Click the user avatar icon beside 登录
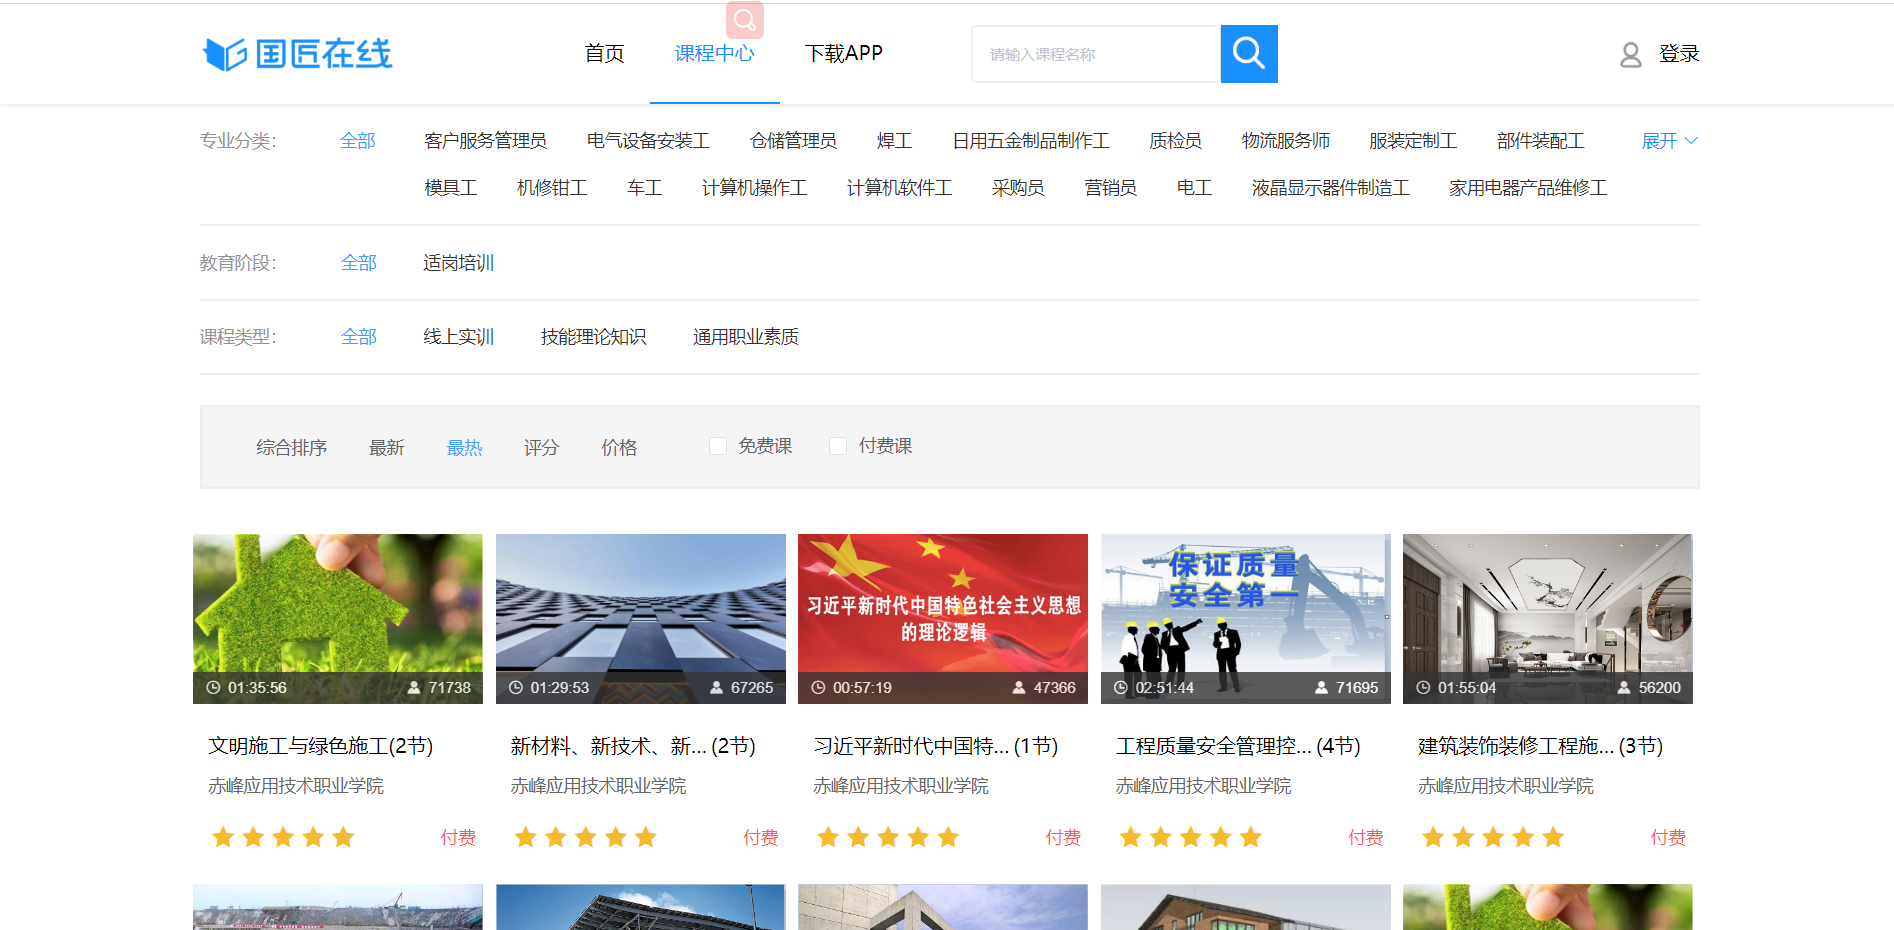The height and width of the screenshot is (930, 1894). 1631,54
